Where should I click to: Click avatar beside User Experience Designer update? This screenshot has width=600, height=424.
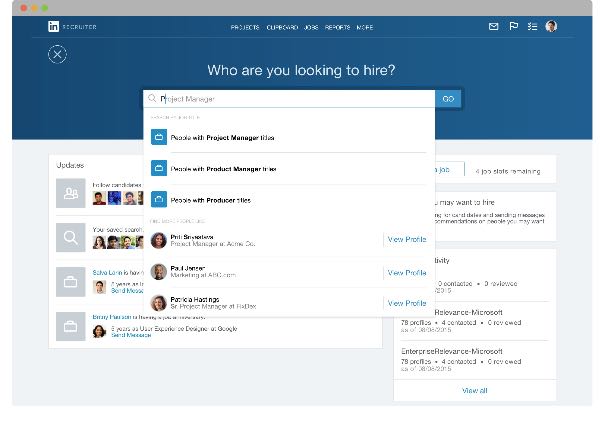pyautogui.click(x=99, y=331)
